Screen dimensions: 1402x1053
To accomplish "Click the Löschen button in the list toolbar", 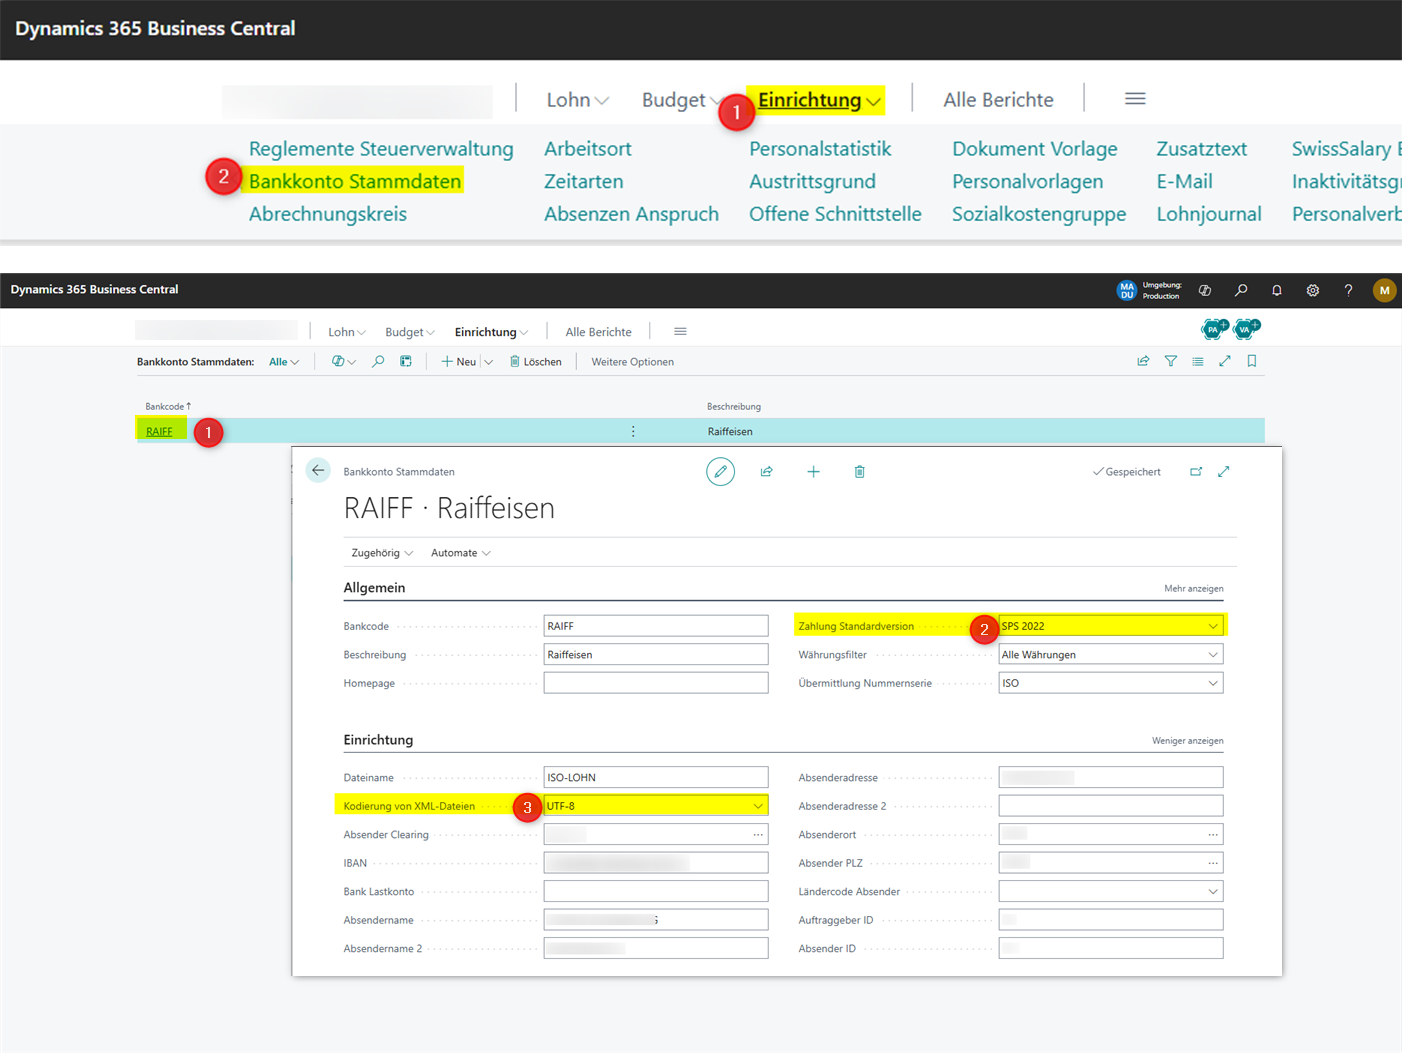I will tap(536, 362).
